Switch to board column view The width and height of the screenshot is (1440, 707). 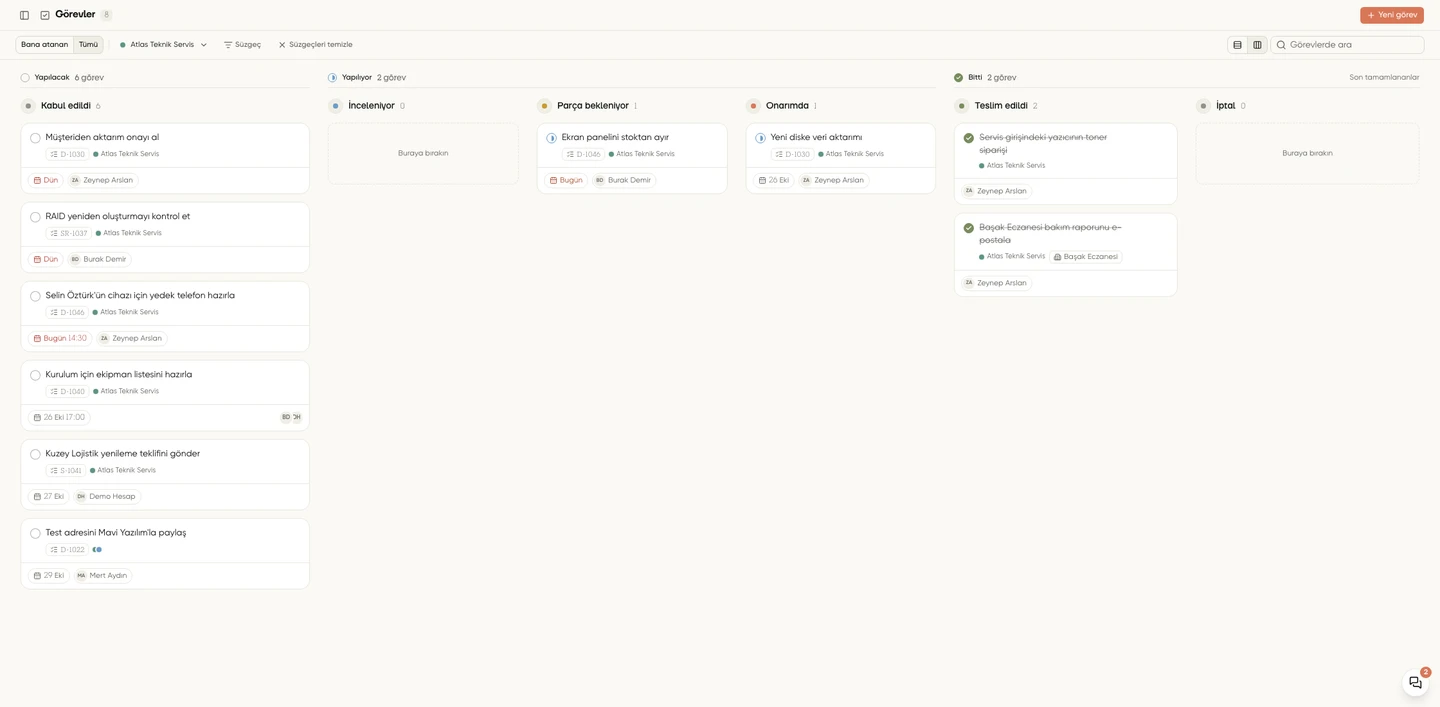coord(1257,45)
